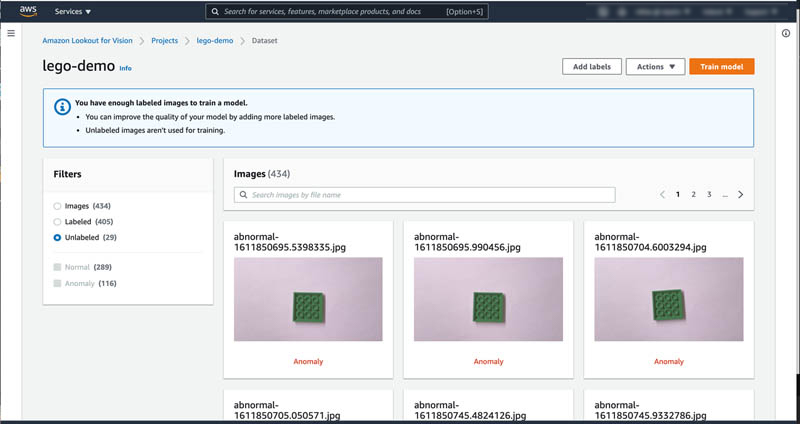The image size is (800, 424).
Task: Go to page 1 of images
Action: tap(678, 194)
